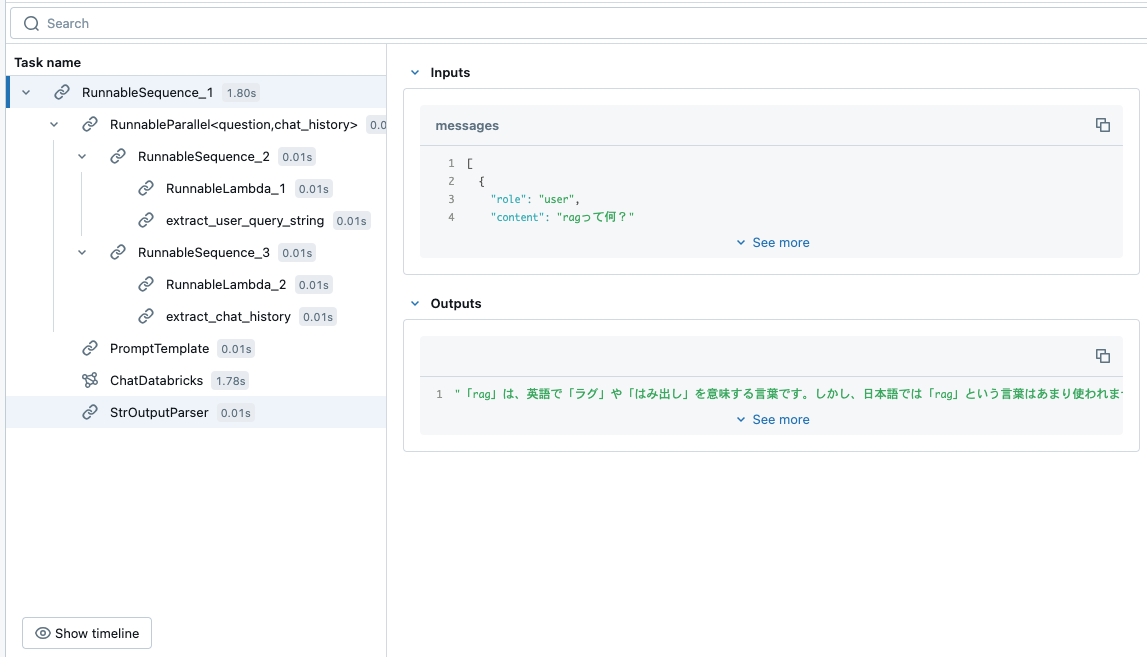Click the chain icon next to RunnableLambda_1
Screen dimensions: 1147x657
[144, 188]
